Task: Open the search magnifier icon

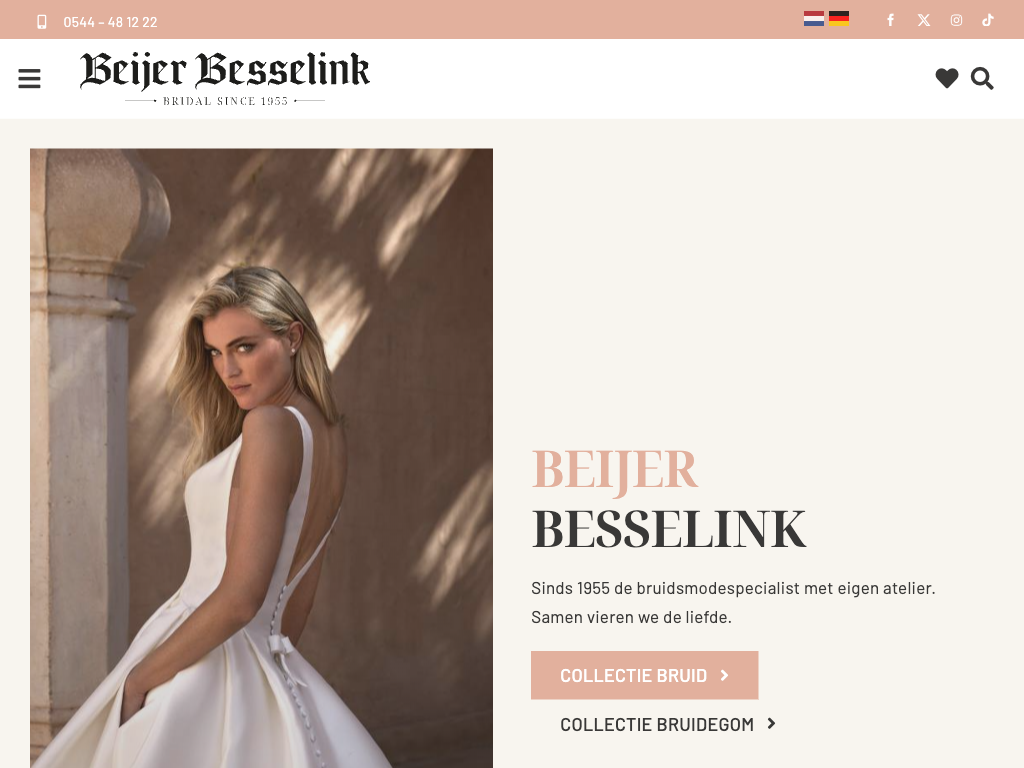Action: [982, 78]
